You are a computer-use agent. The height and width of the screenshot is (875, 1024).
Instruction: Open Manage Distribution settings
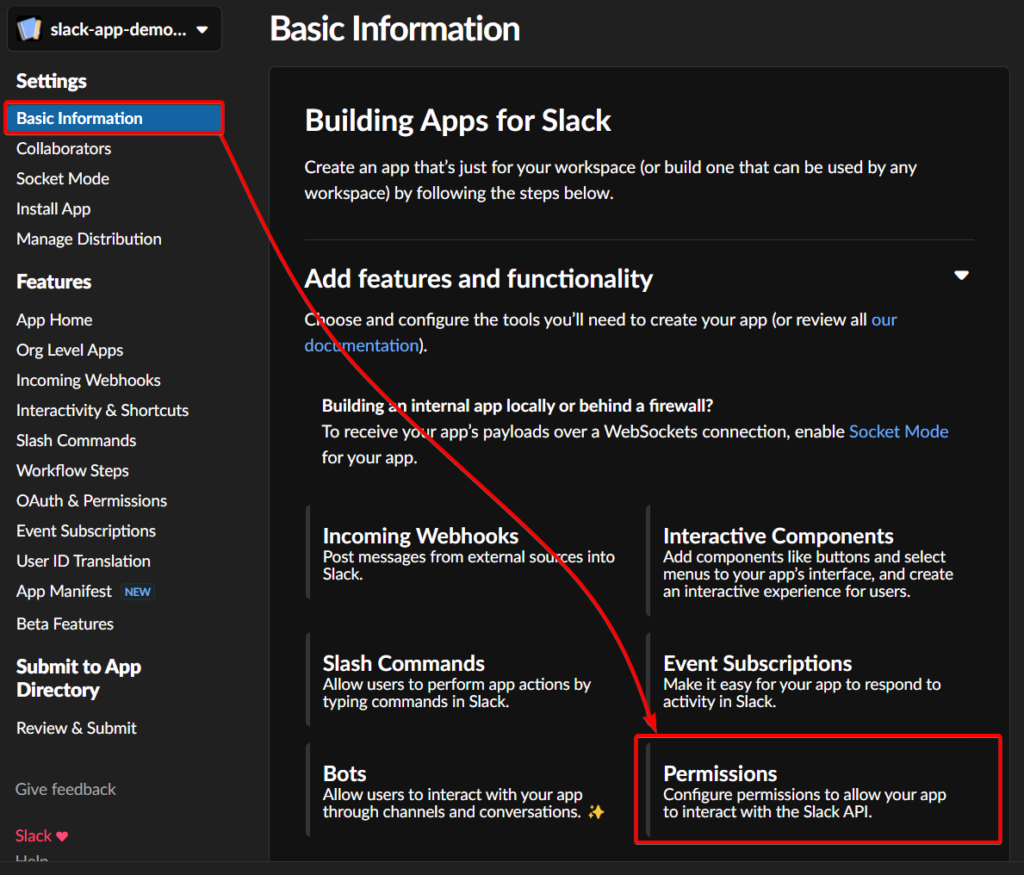tap(88, 239)
